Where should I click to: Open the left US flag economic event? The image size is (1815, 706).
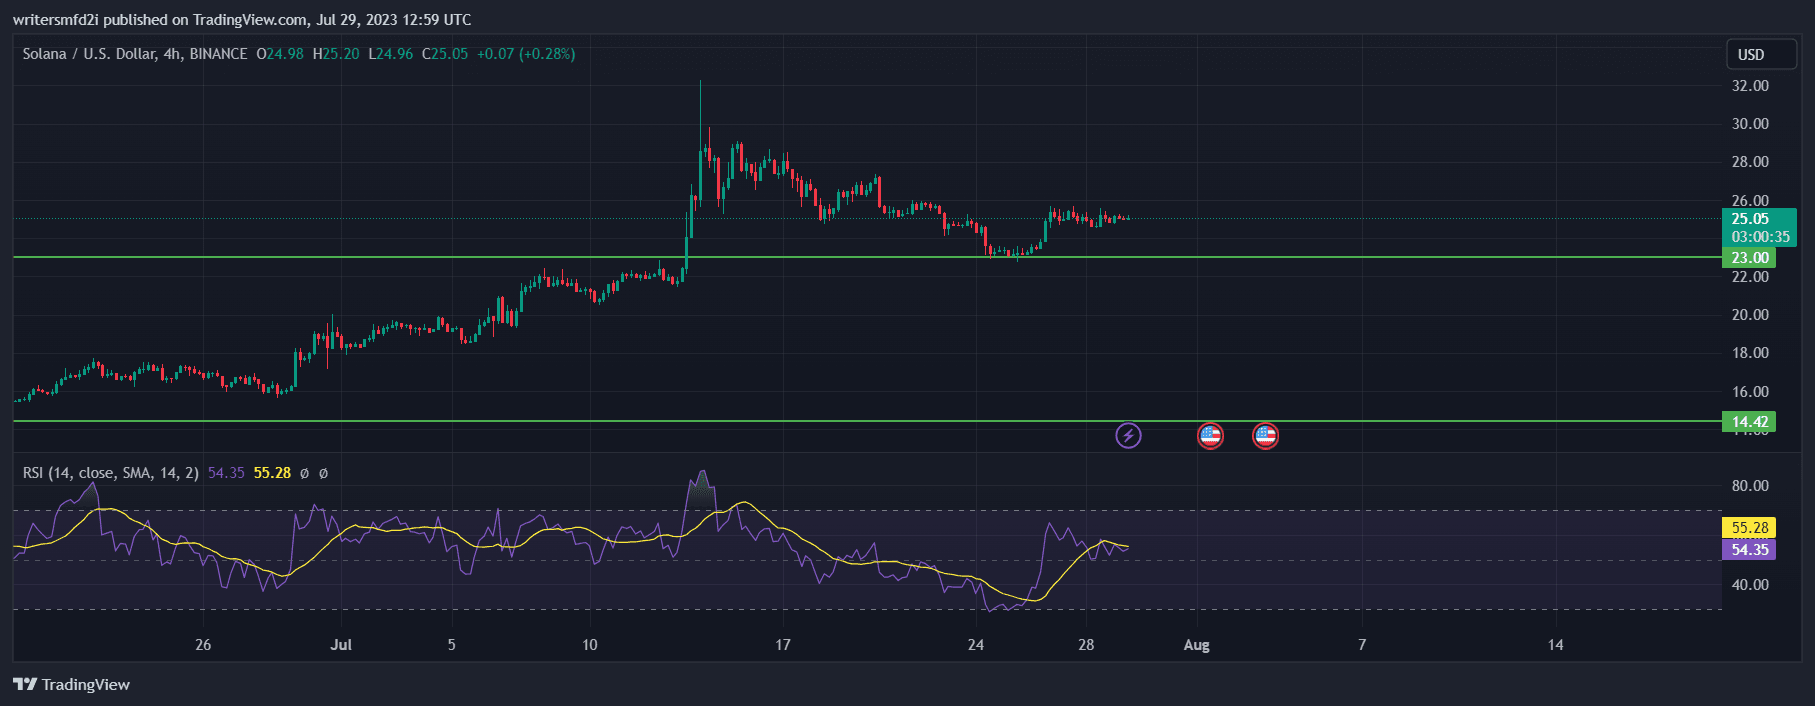click(1210, 436)
